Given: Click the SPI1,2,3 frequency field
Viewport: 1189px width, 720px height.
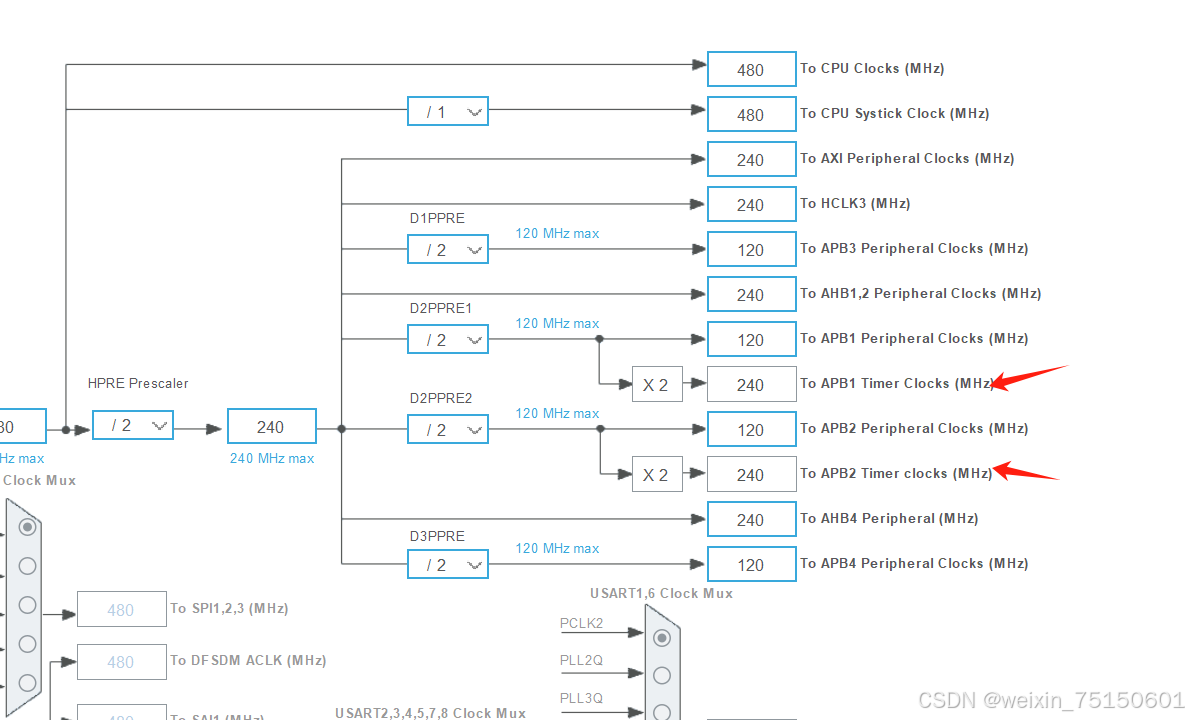Looking at the screenshot, I should click(x=121, y=608).
